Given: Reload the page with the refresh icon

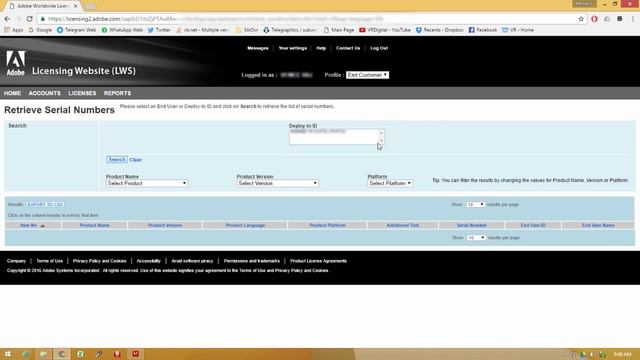Looking at the screenshot, I should pos(29,19).
